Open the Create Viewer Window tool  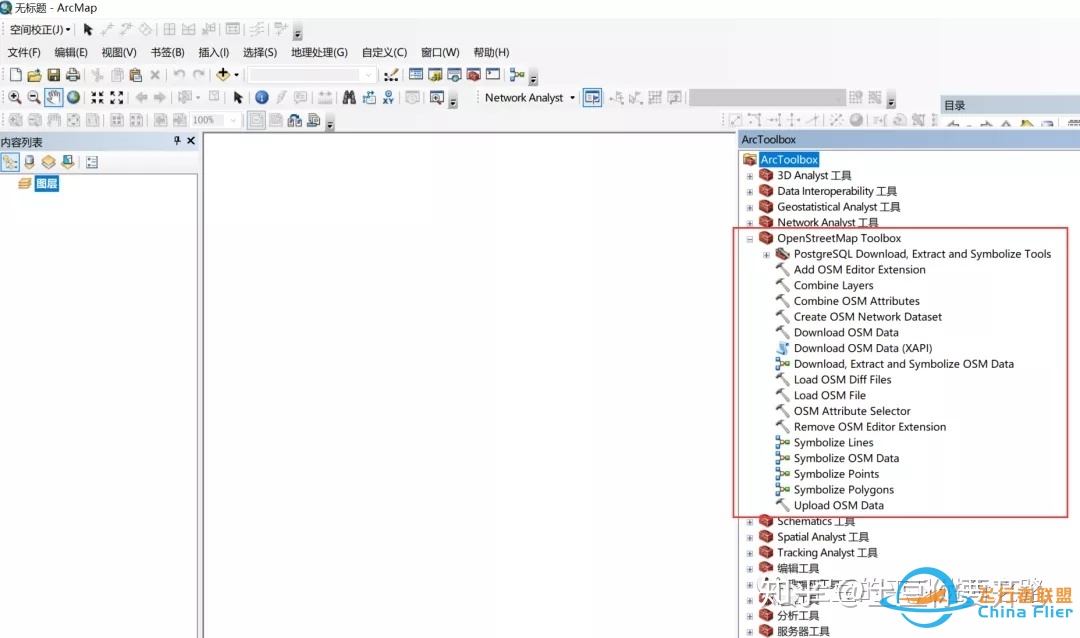437,98
